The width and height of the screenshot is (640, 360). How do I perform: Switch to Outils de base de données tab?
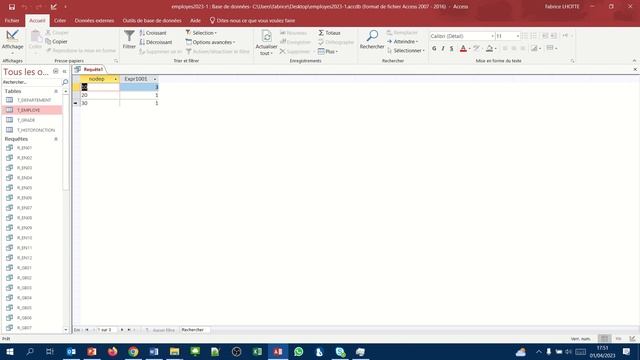[152, 20]
